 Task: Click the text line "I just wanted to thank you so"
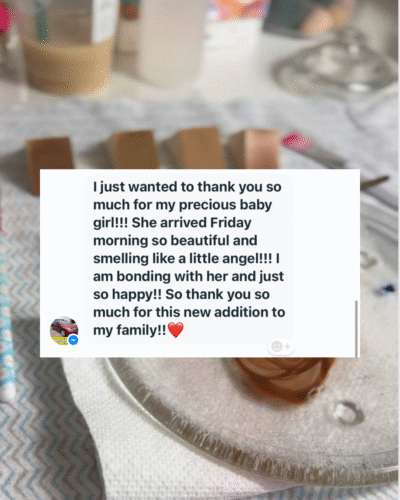tap(187, 187)
